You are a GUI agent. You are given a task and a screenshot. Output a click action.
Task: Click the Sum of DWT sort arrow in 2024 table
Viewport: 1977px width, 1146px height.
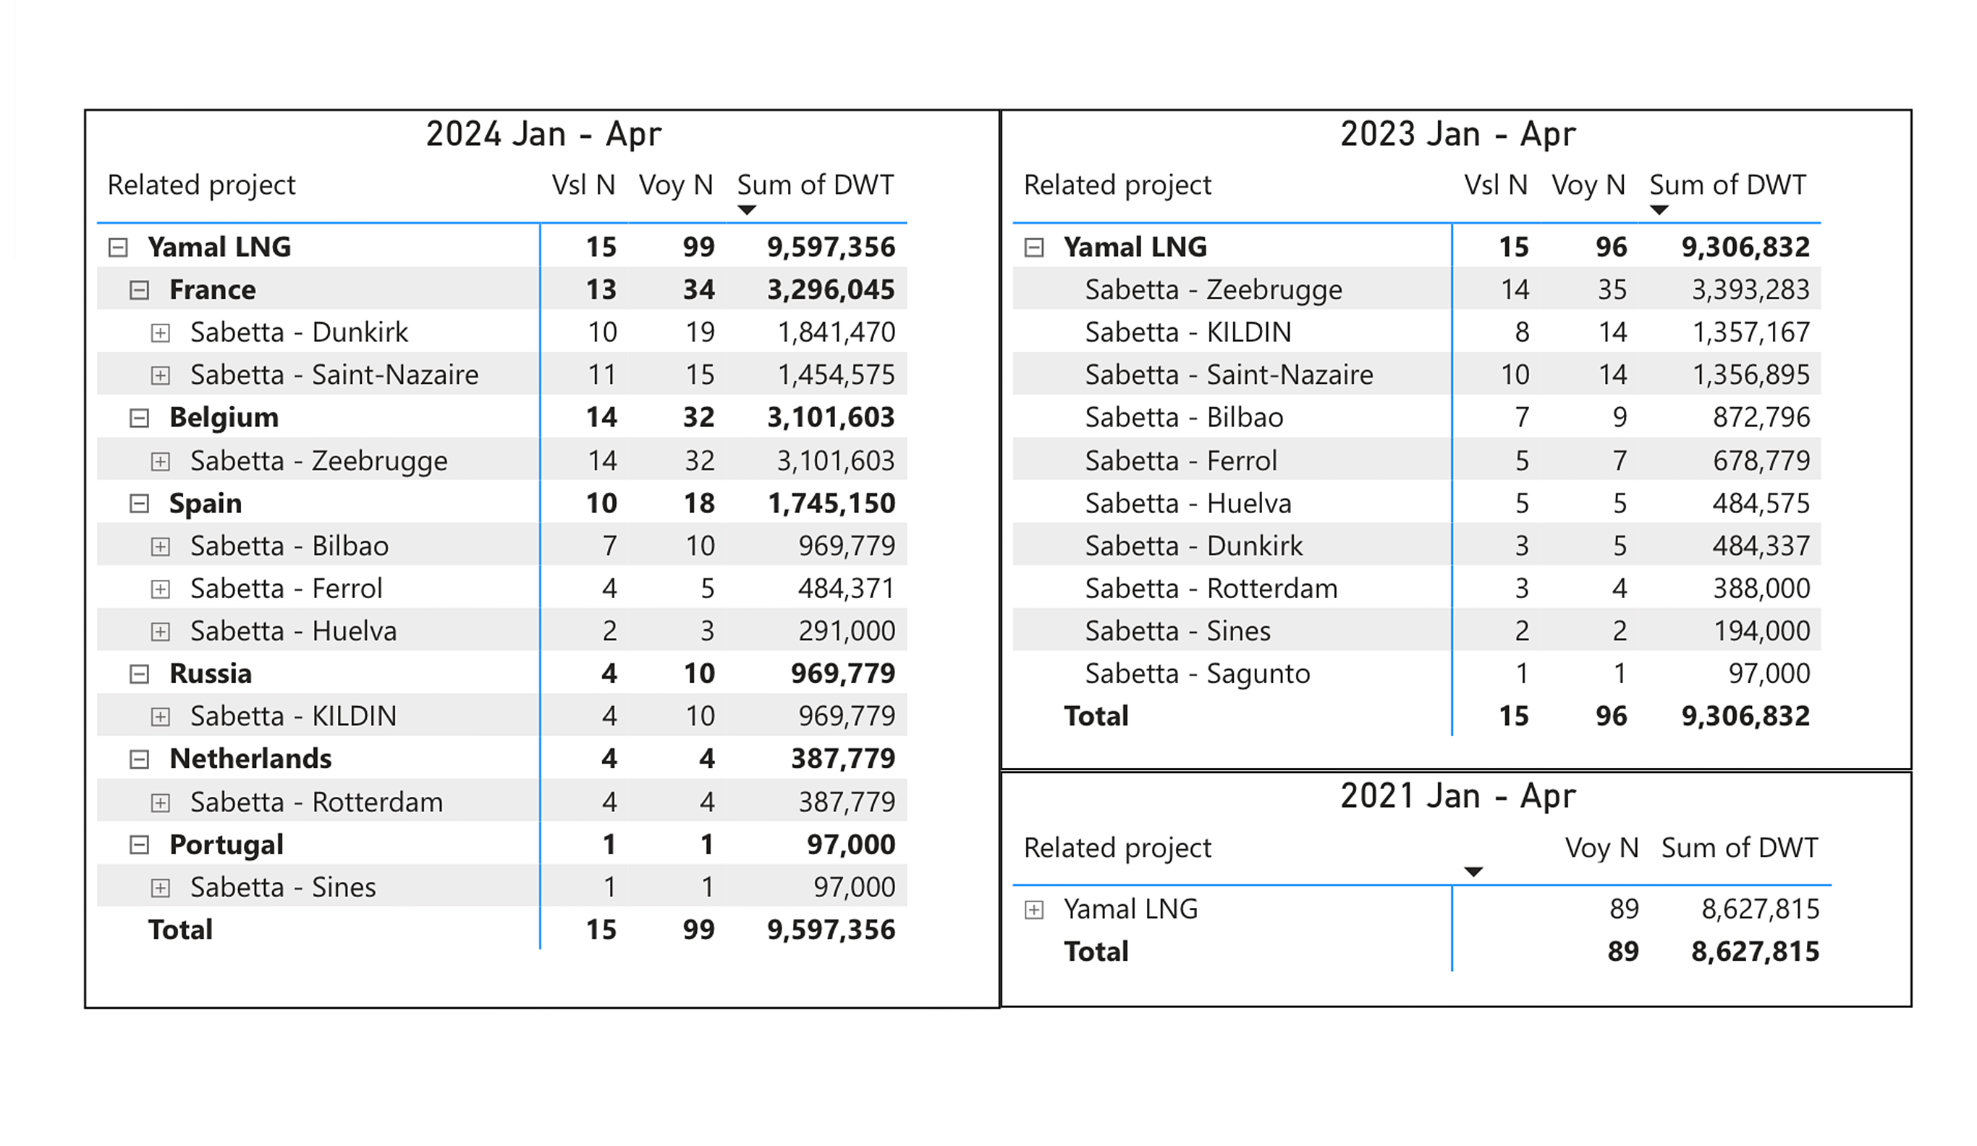pyautogui.click(x=746, y=209)
